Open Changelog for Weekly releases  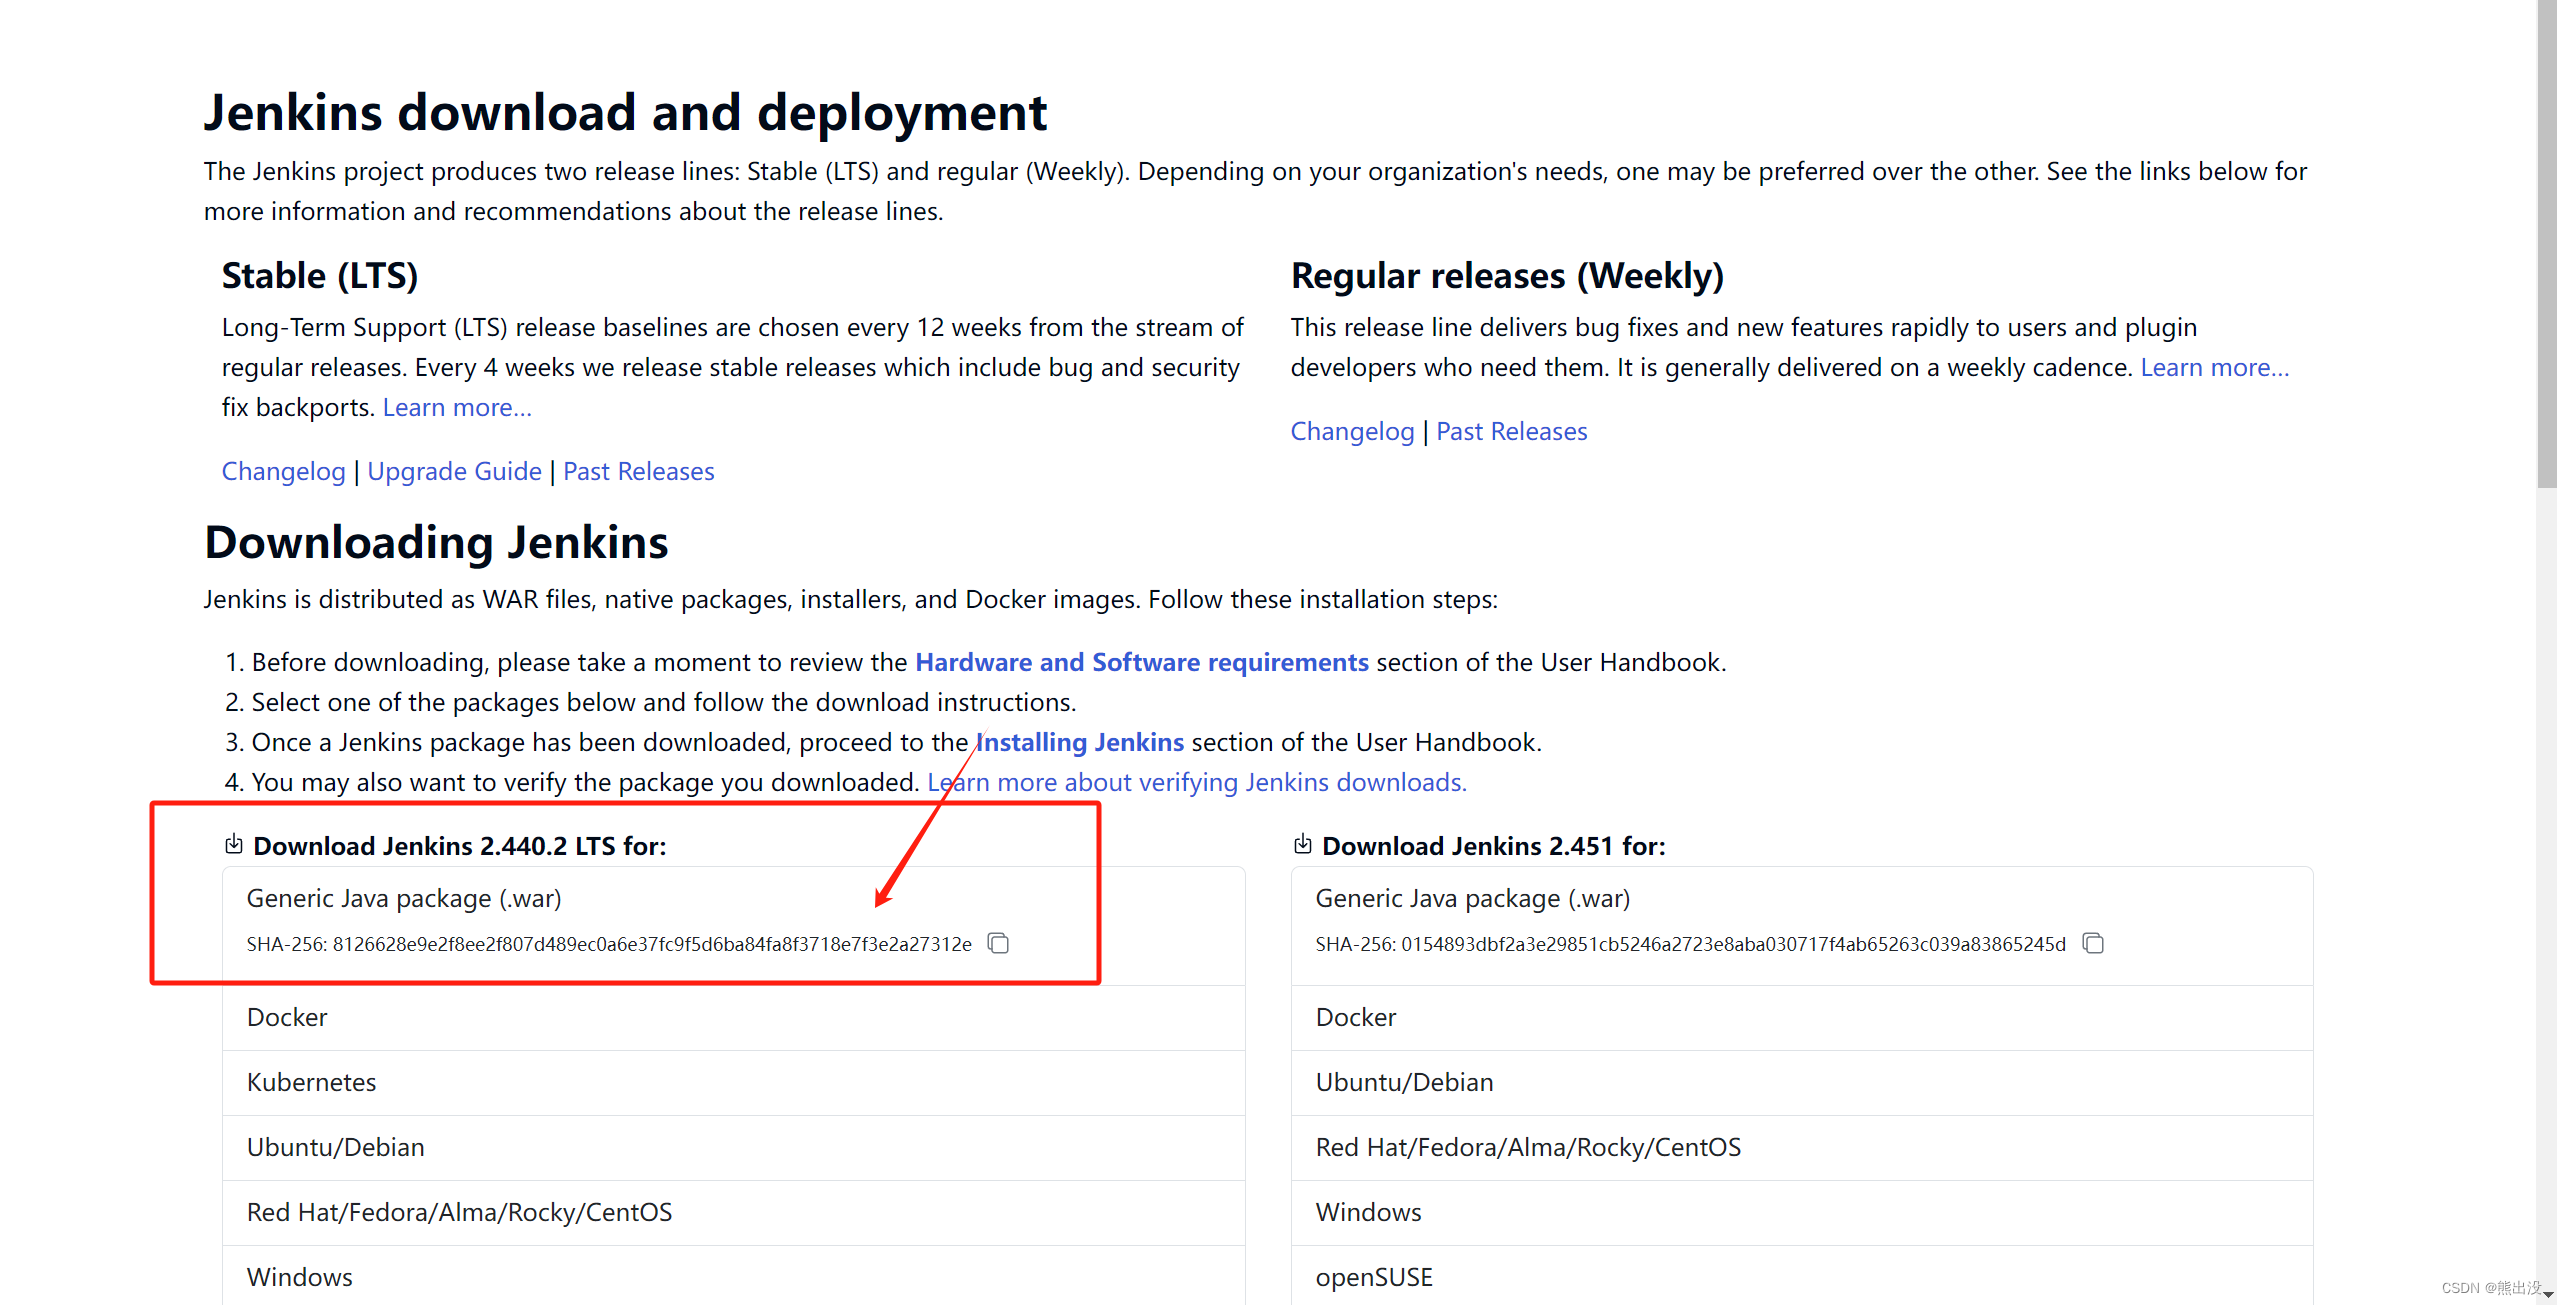pos(1352,430)
